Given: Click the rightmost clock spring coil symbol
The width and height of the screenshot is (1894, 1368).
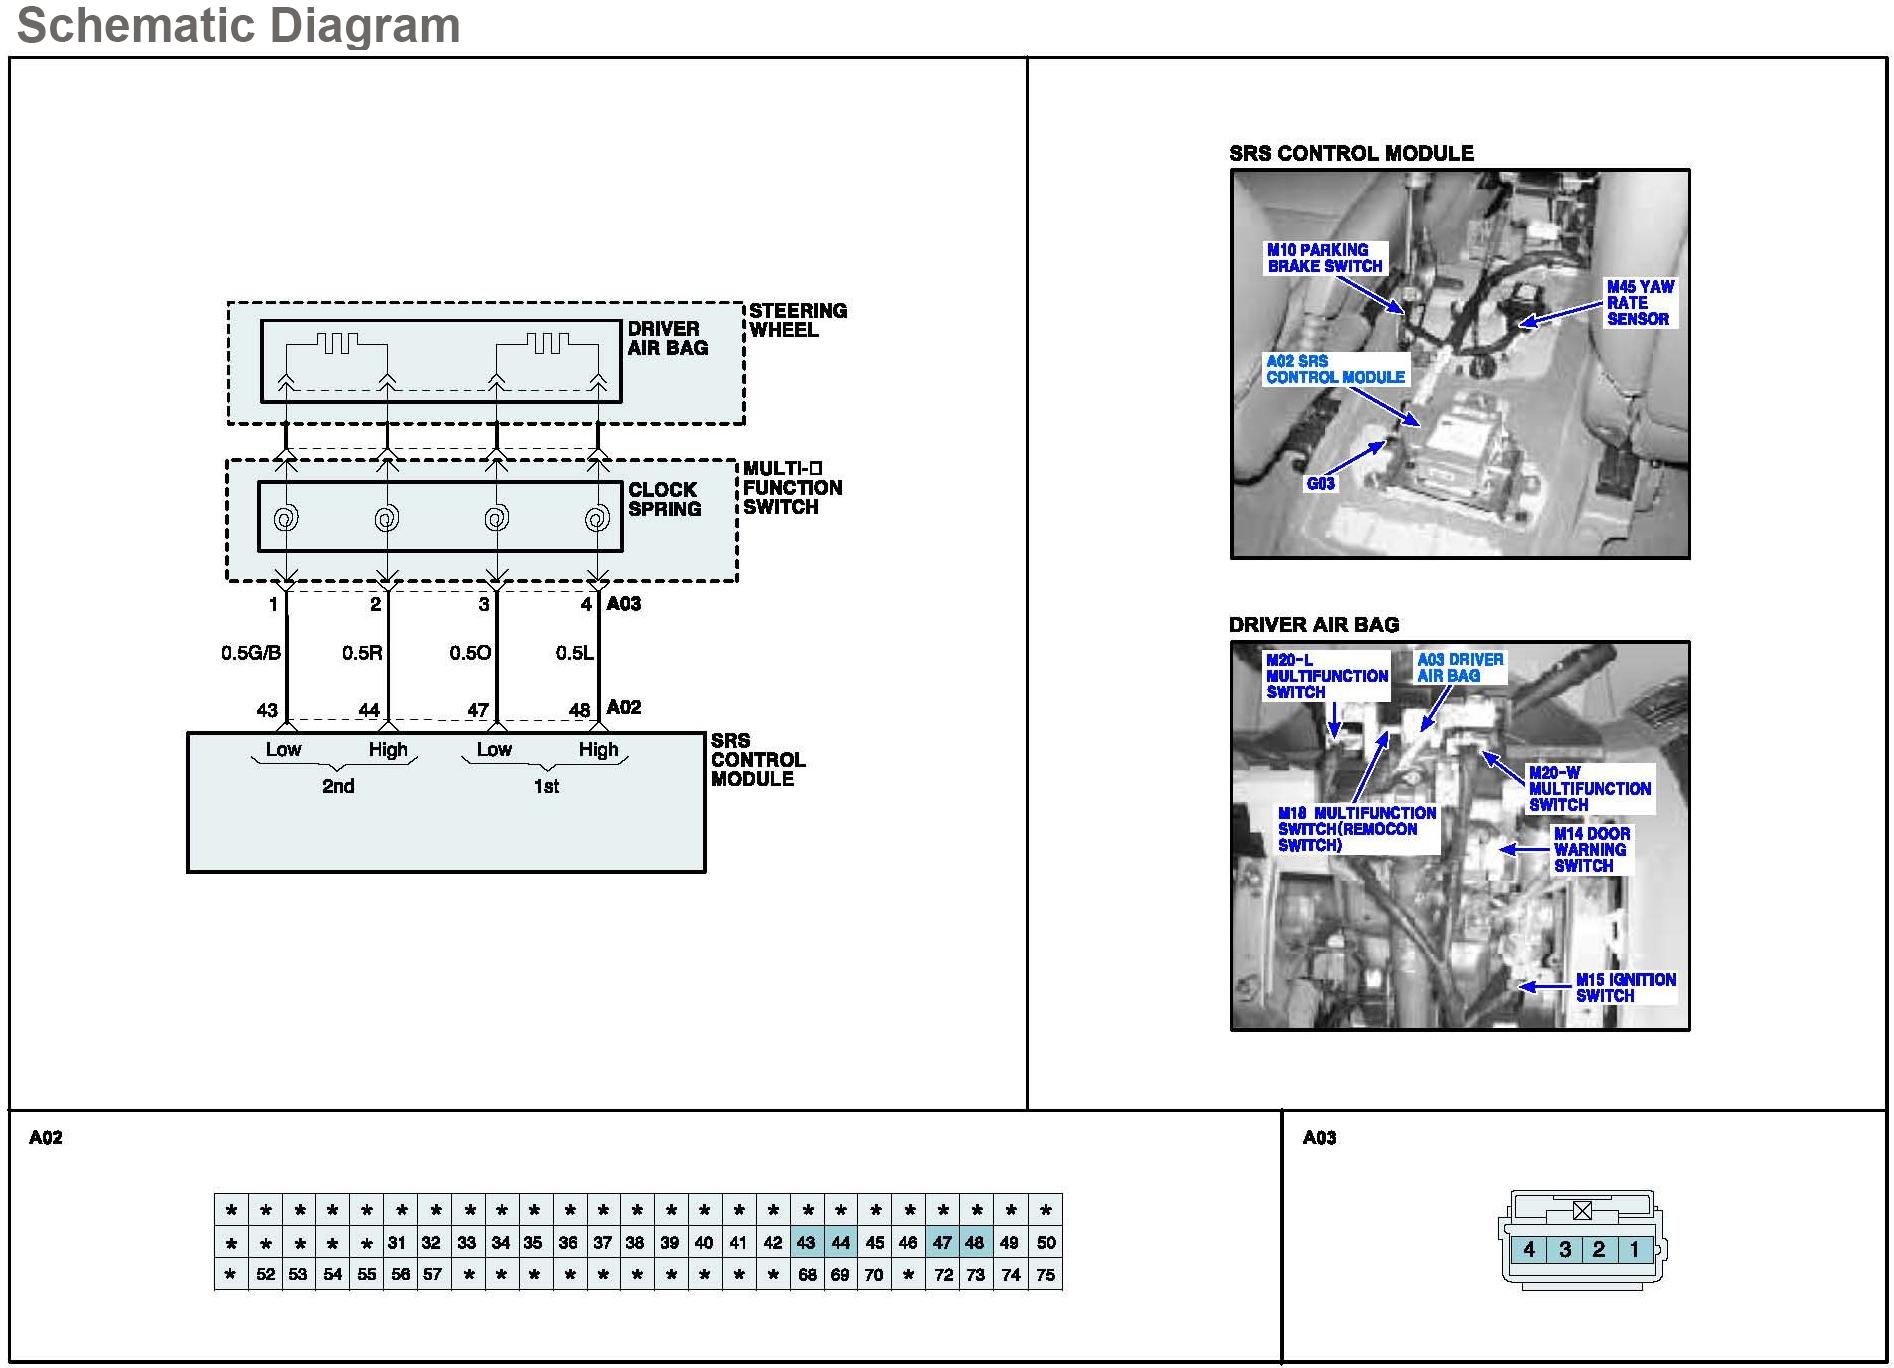Looking at the screenshot, I should pos(597,518).
